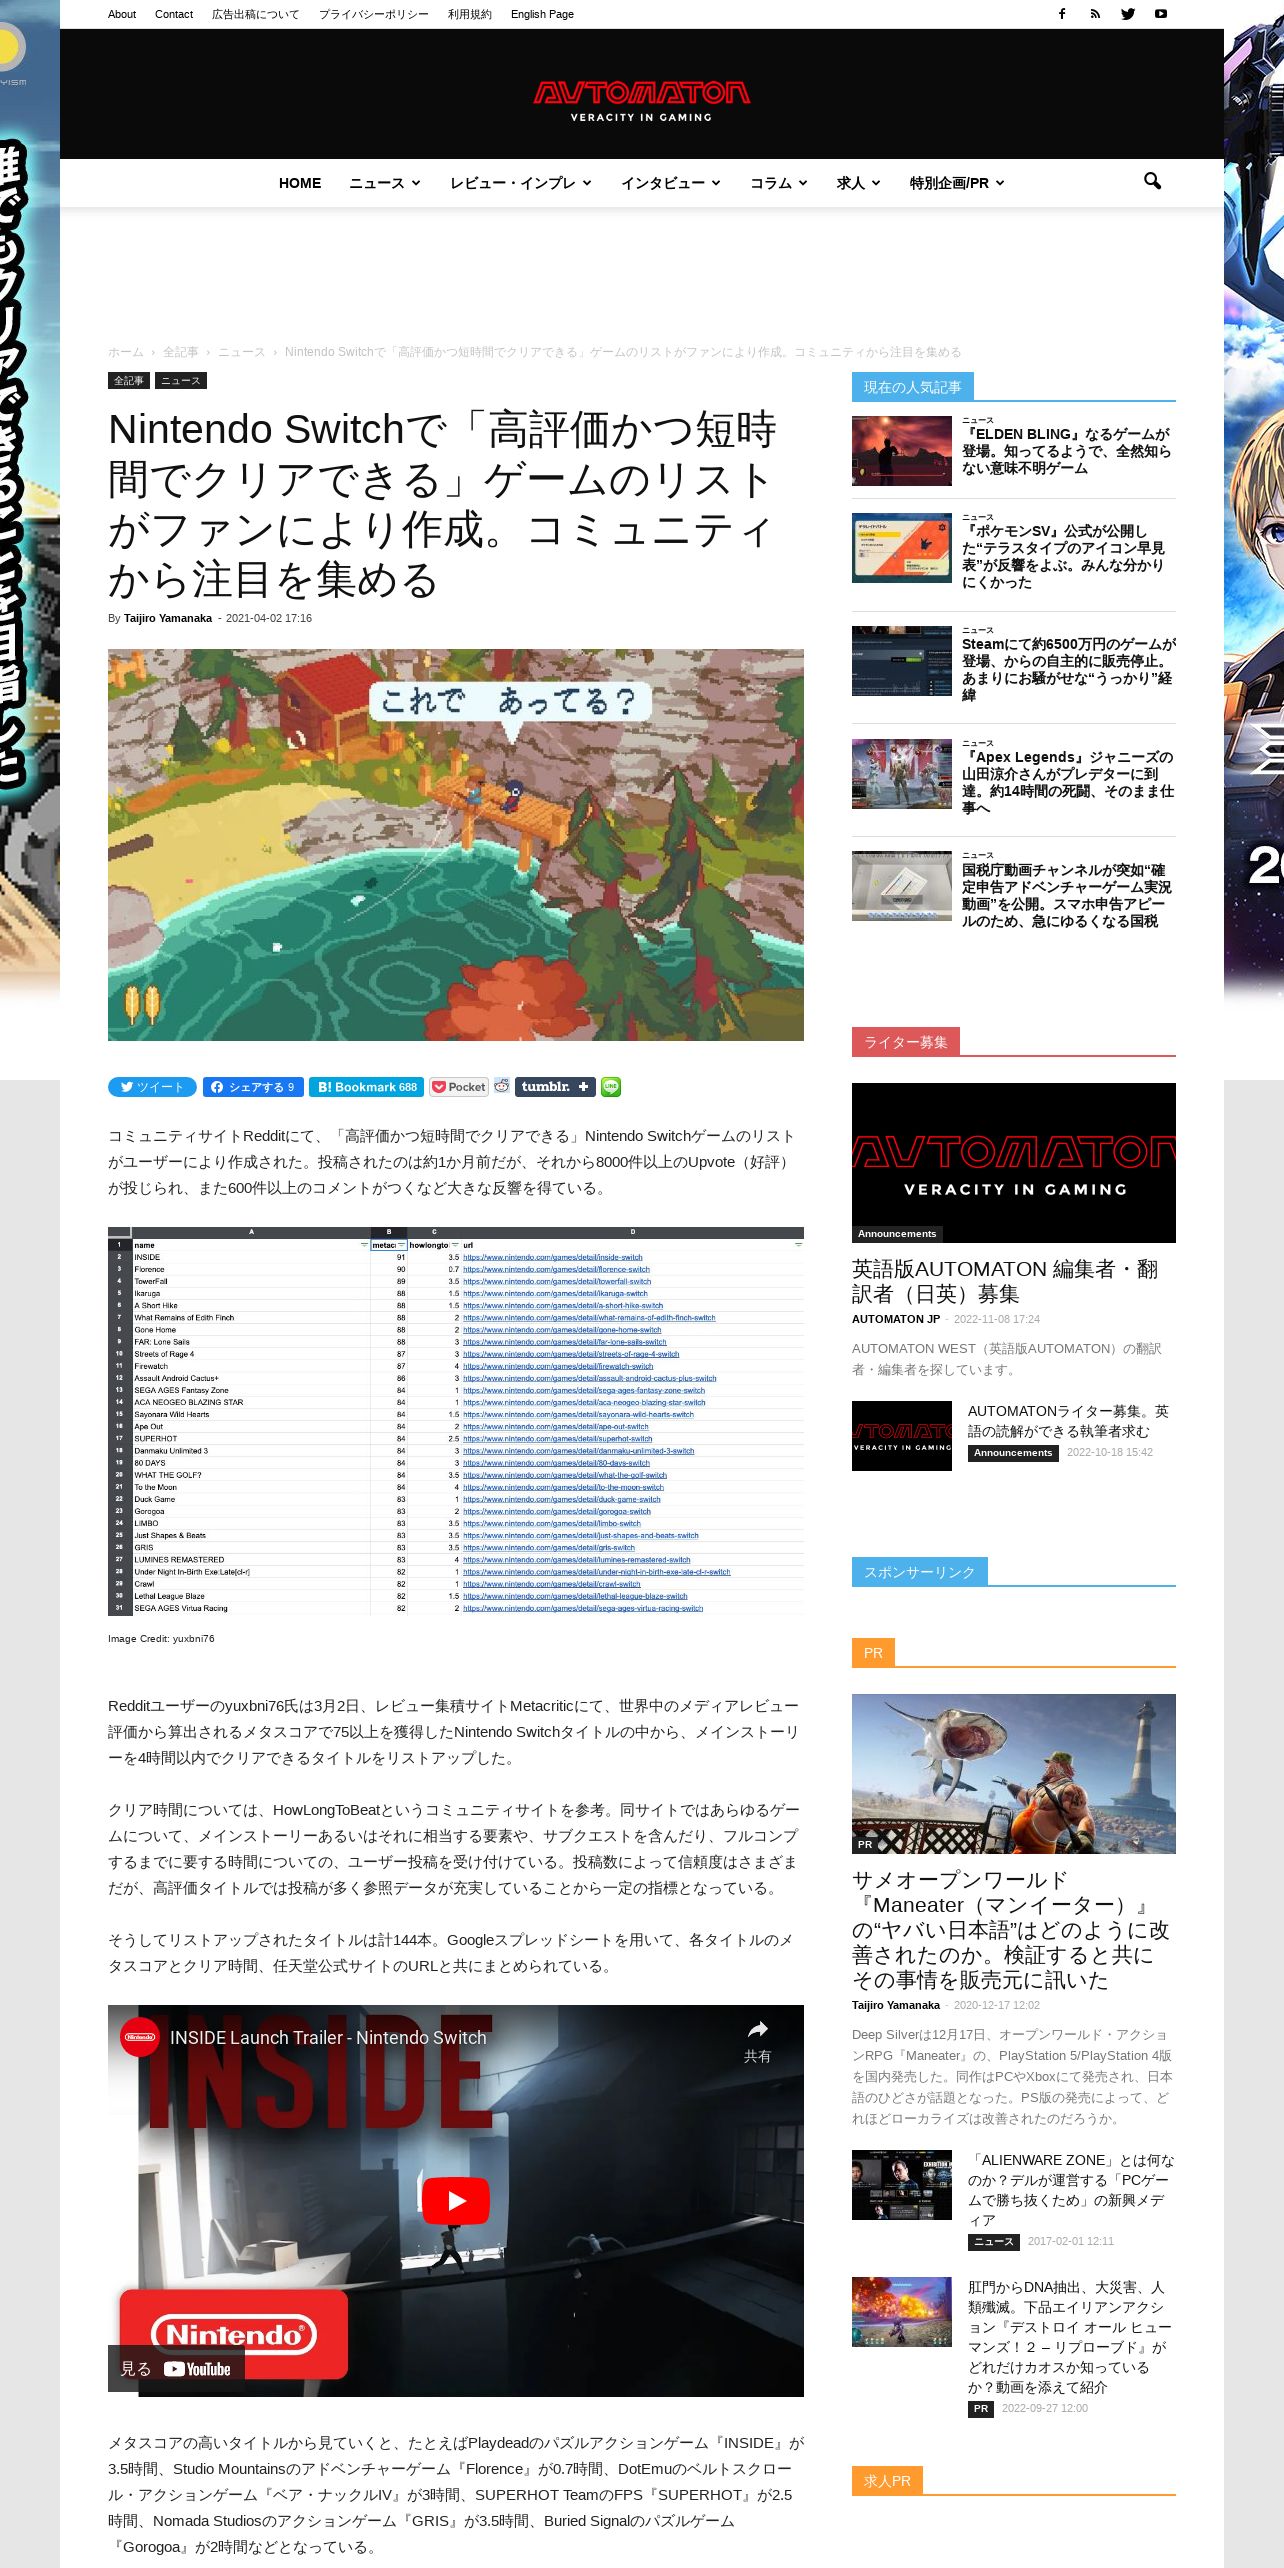
Task: Click the B! Bookmark 688 button
Action: pos(367,1087)
